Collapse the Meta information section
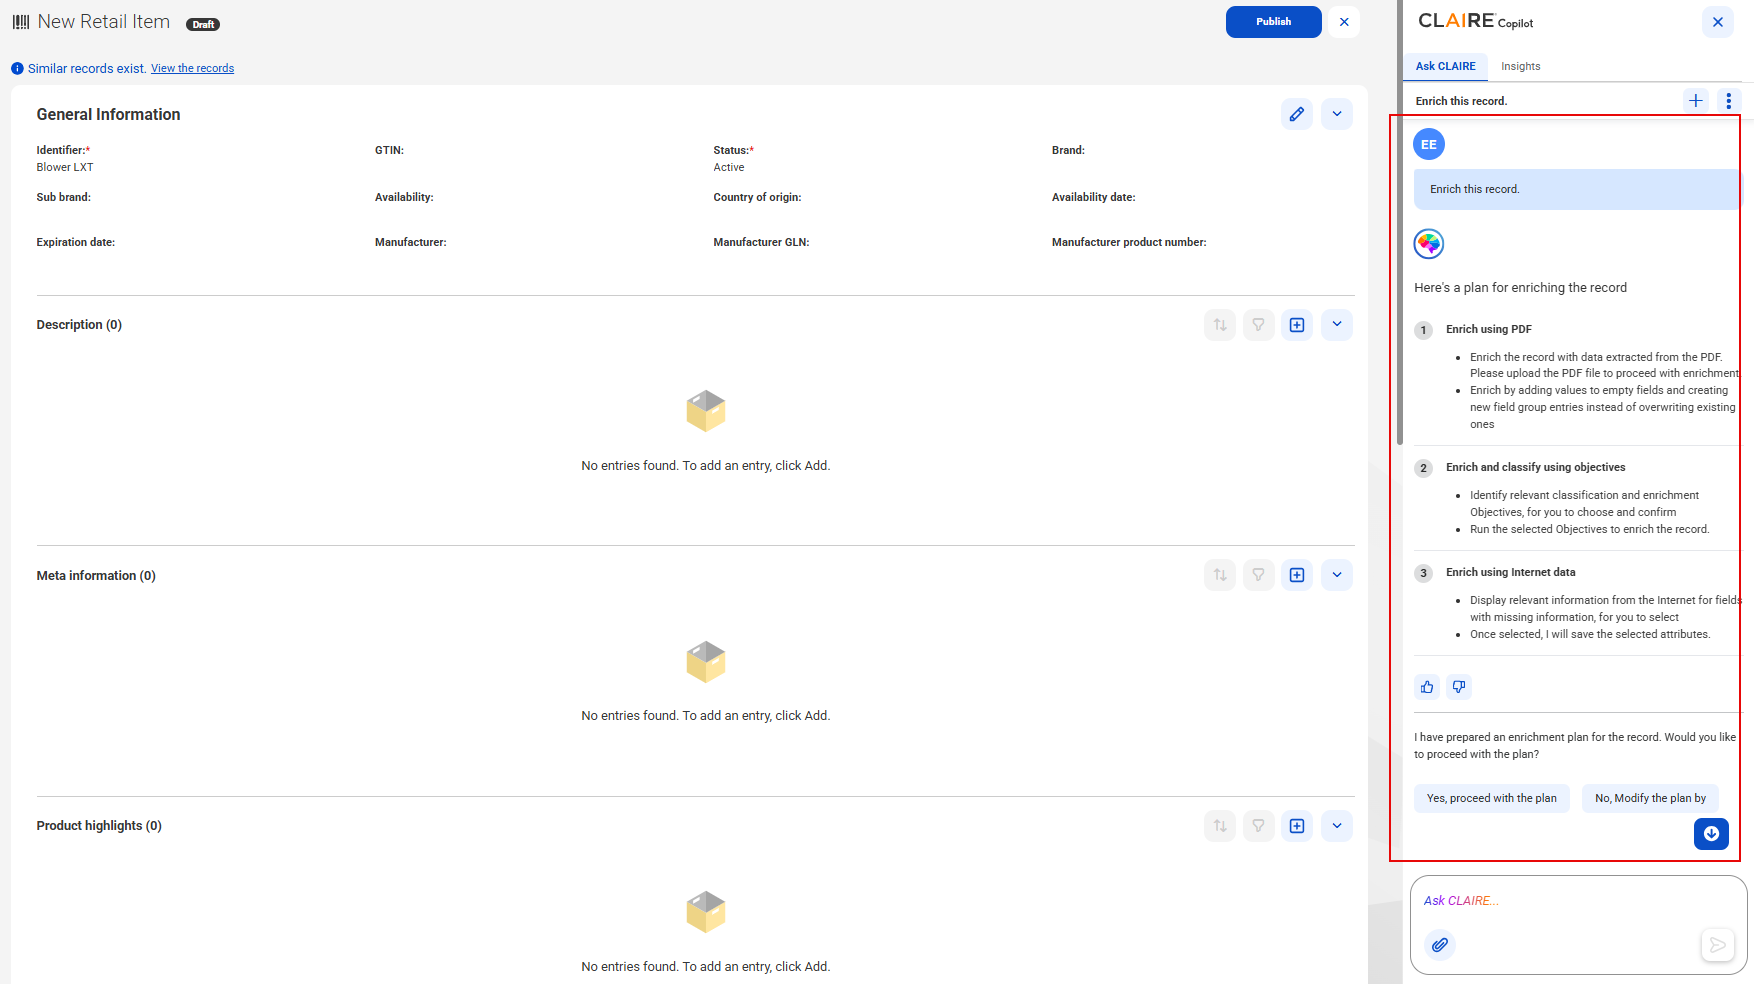Viewport: 1754px width, 984px height. 1337,575
